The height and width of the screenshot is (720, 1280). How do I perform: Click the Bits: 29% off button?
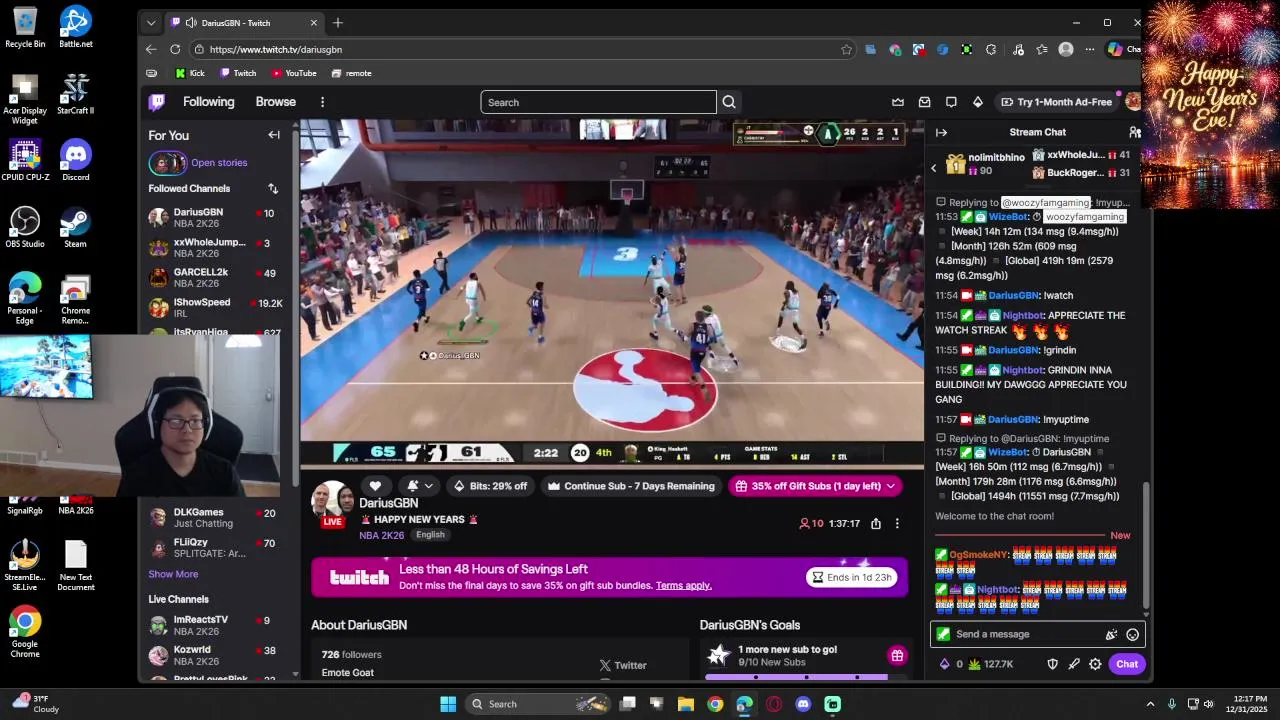point(490,486)
